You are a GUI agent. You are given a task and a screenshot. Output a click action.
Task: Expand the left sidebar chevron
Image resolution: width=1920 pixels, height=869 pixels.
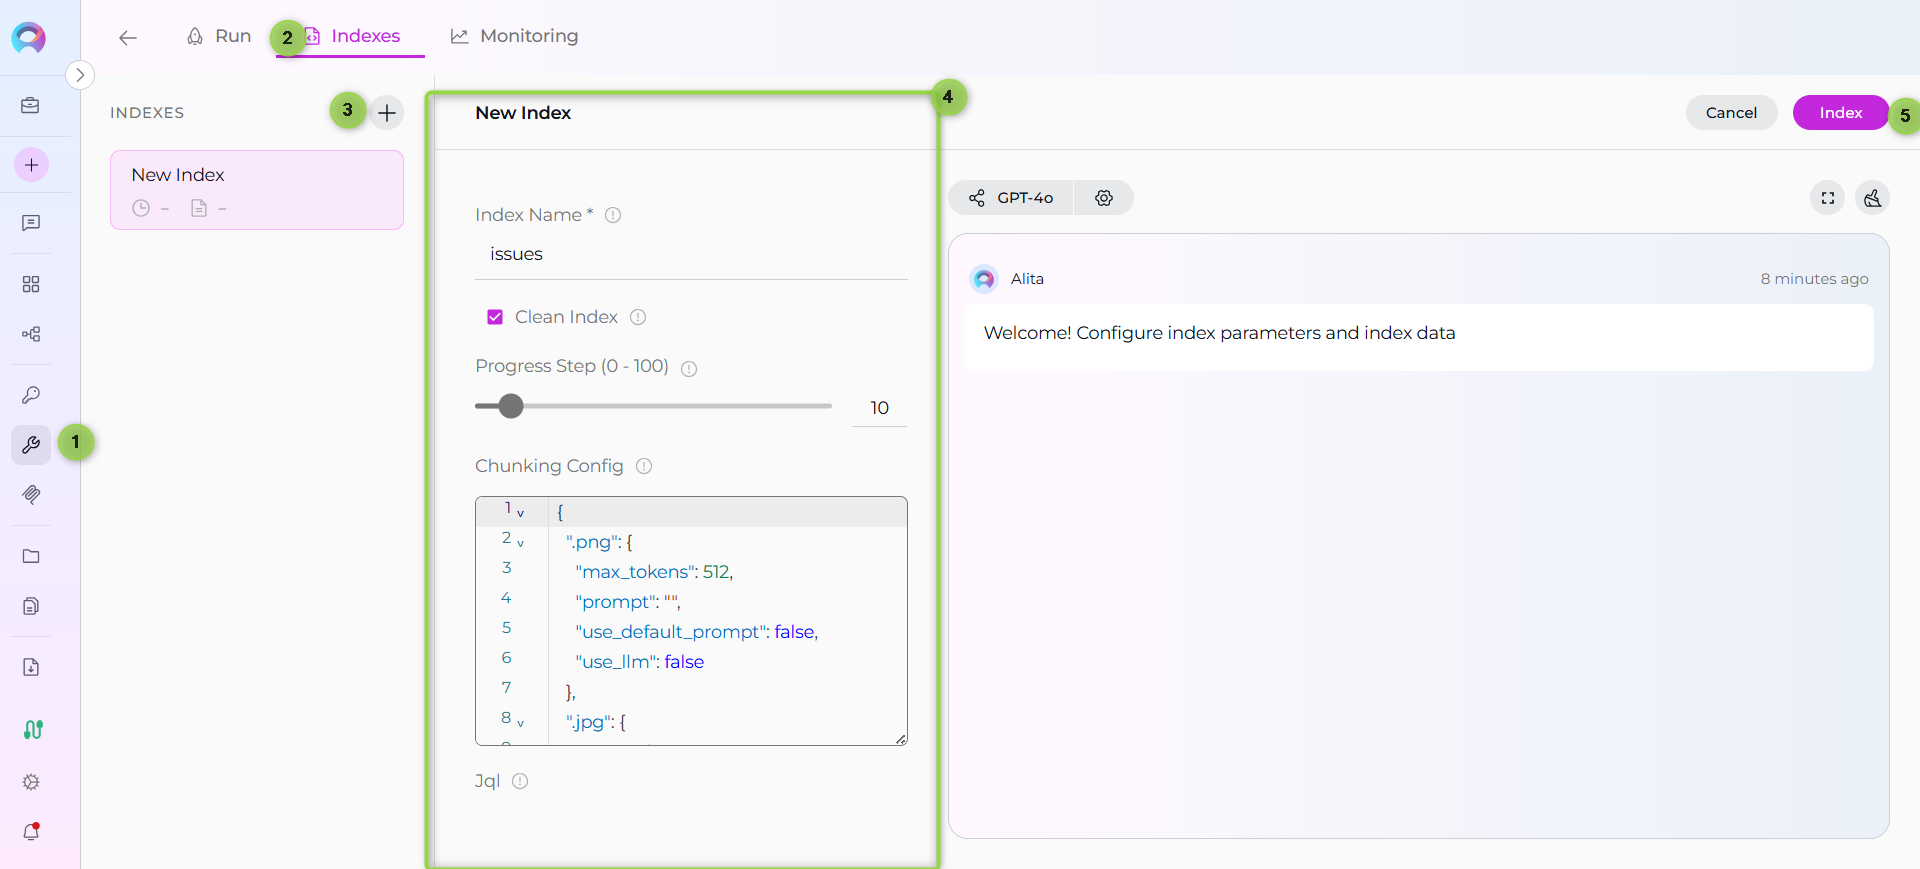pyautogui.click(x=80, y=75)
